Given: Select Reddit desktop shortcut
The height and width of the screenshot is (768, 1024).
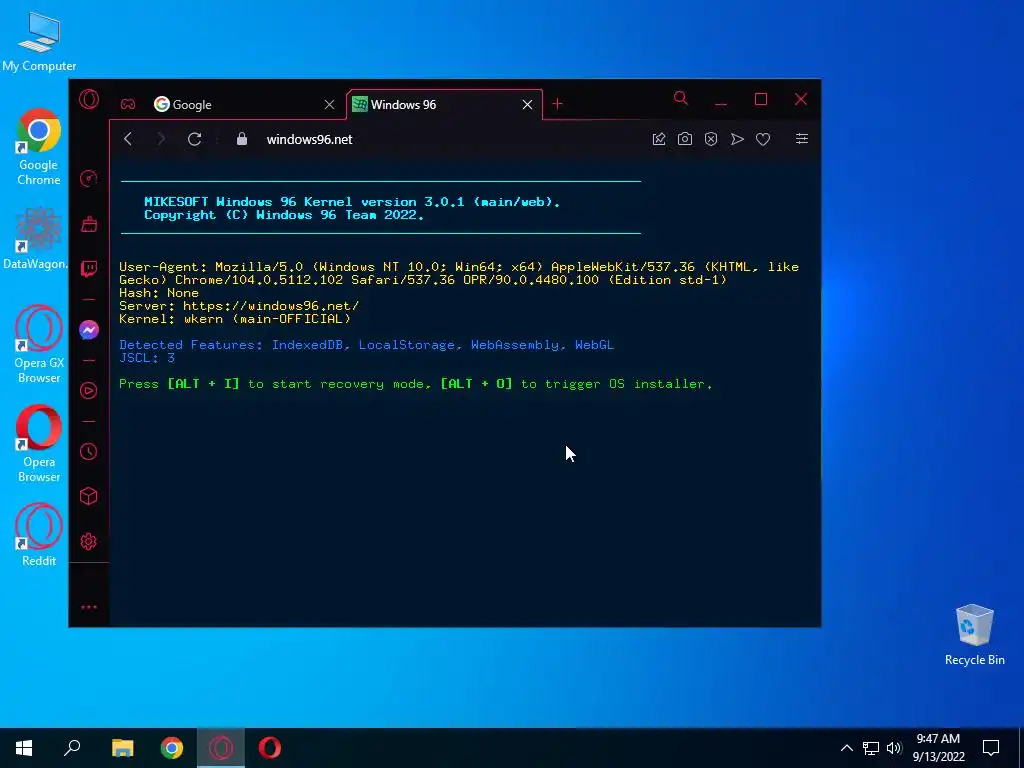Looking at the screenshot, I should [x=39, y=534].
